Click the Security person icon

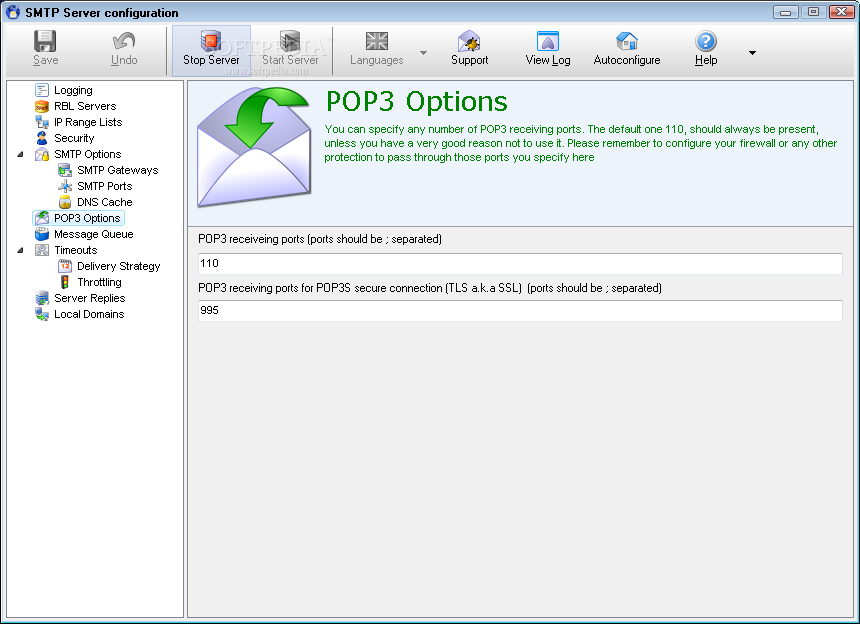(42, 138)
